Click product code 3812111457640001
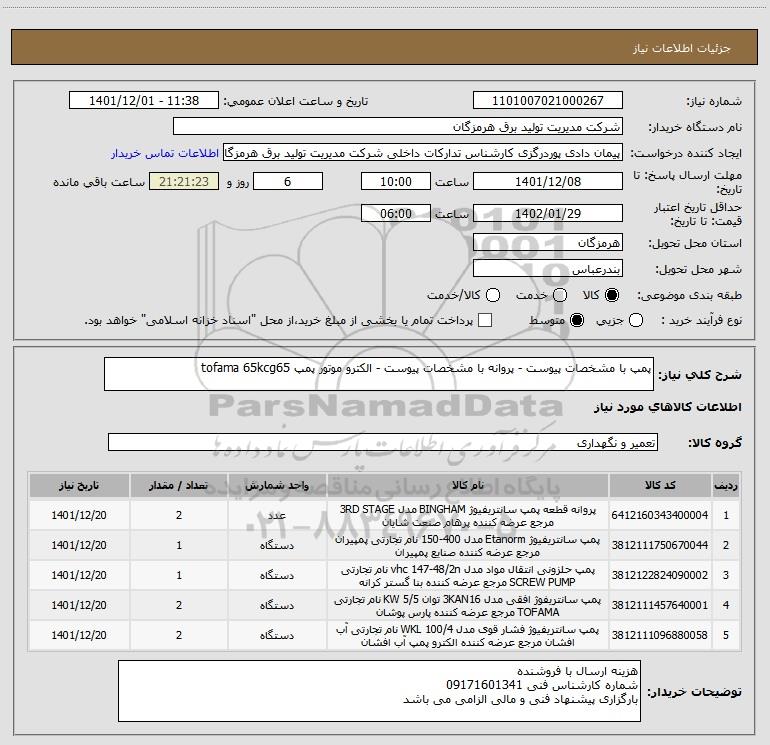Screen dimensions: 770x745 pos(660,605)
